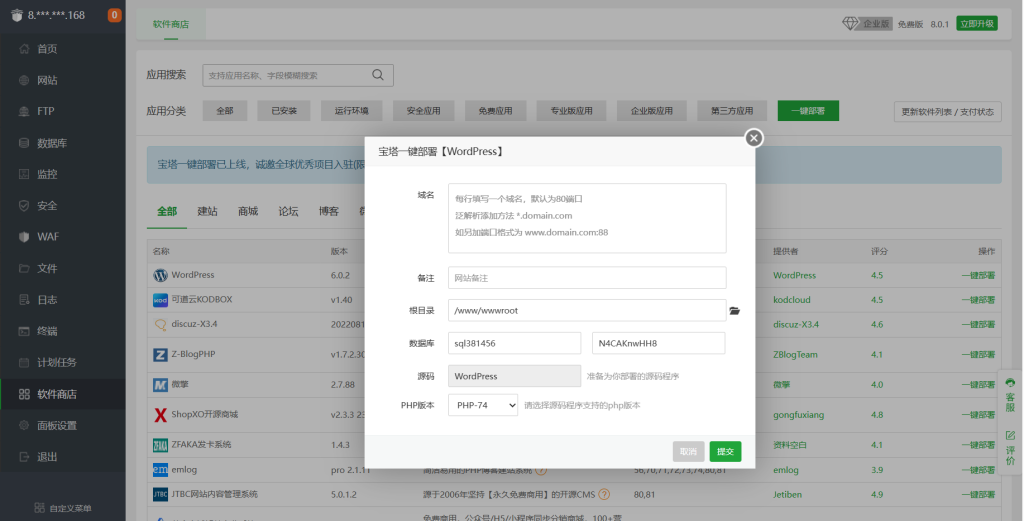1024x521 pixels.
Task: Select 运行环境 category filter
Action: (x=351, y=110)
